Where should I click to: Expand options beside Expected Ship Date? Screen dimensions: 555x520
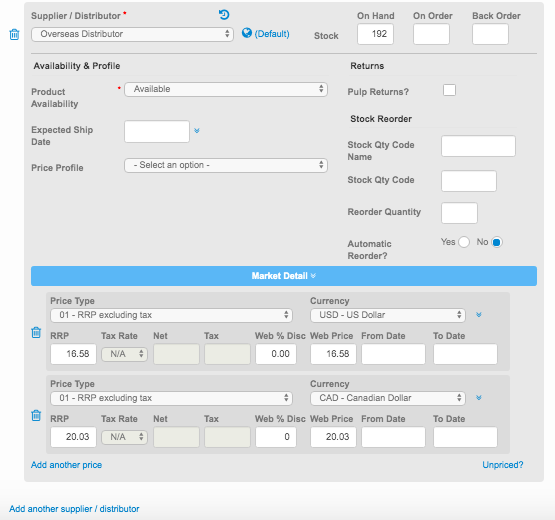tap(197, 131)
